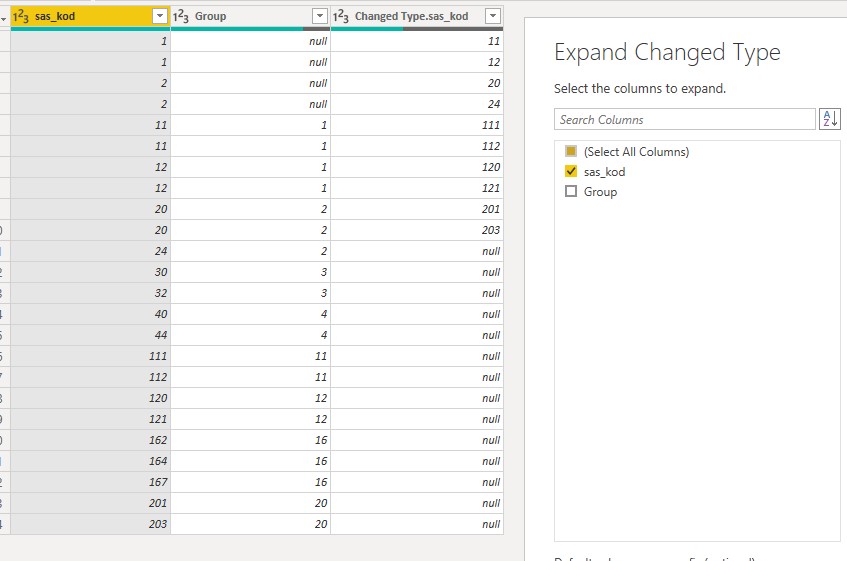The width and height of the screenshot is (847, 561).
Task: Open sas_kod column filter dropdown
Action: [x=159, y=16]
